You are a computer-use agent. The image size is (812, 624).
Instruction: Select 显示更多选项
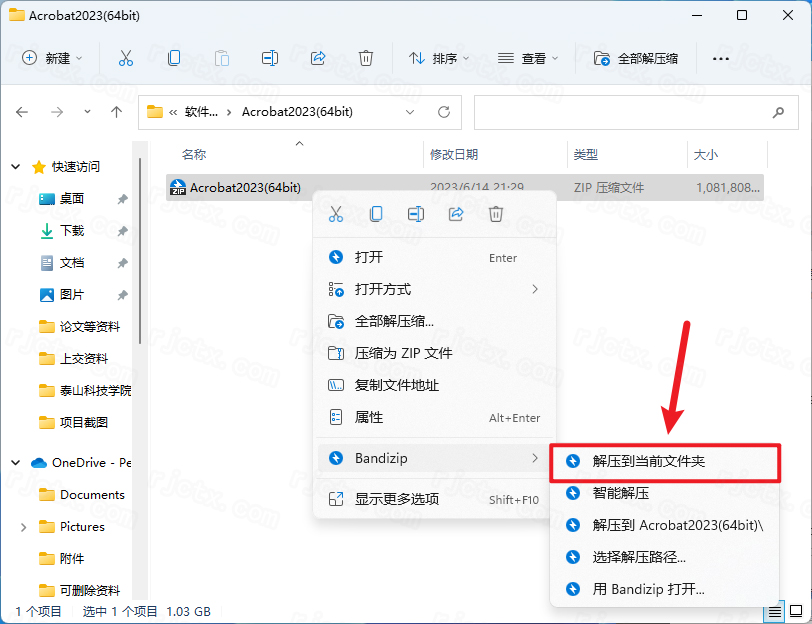434,499
